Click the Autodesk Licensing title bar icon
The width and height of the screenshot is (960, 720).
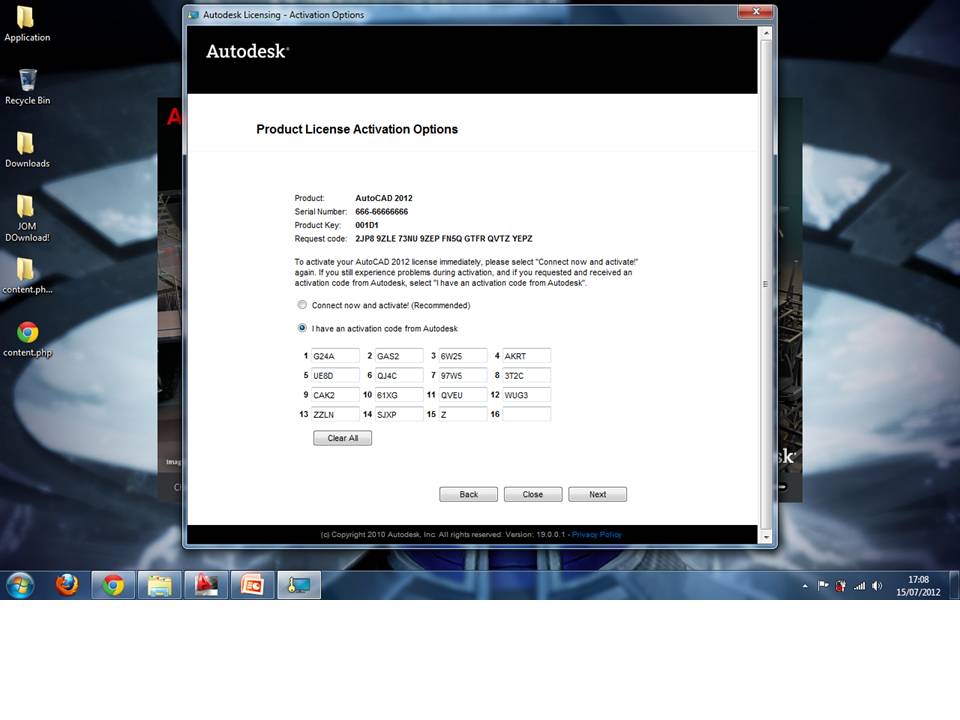coord(193,15)
